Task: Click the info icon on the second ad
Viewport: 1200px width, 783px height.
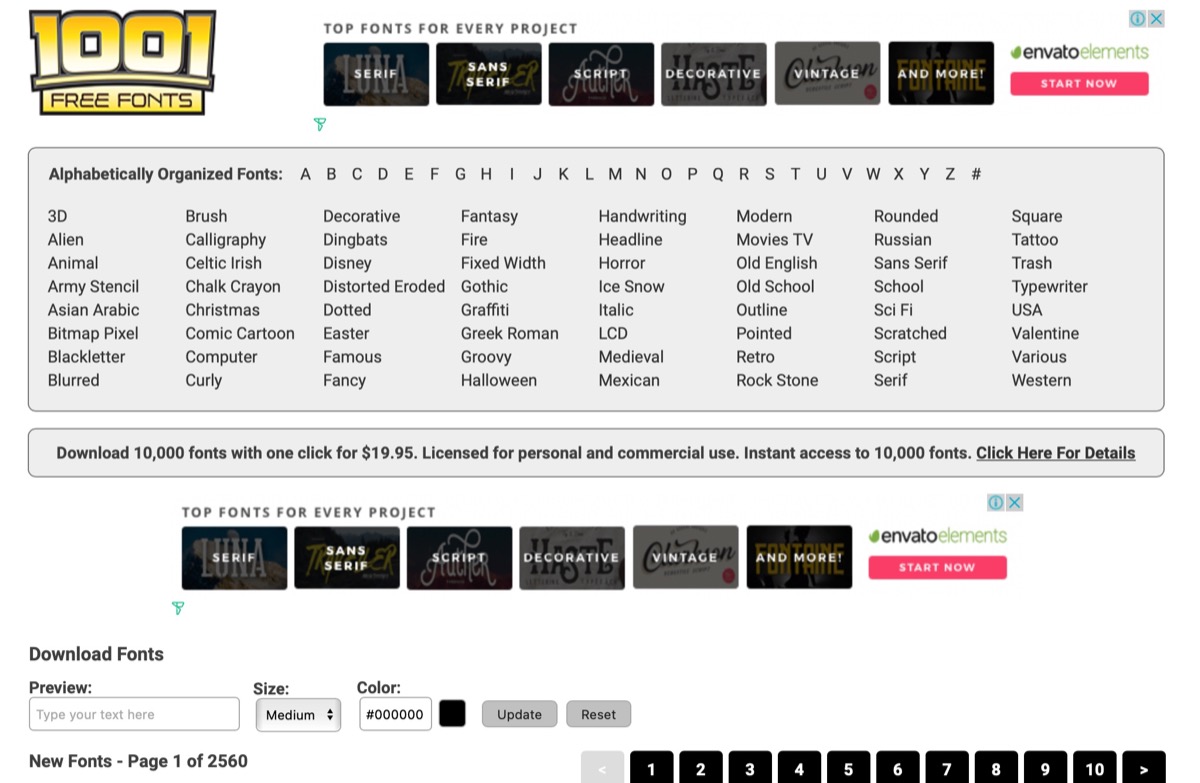Action: point(996,502)
